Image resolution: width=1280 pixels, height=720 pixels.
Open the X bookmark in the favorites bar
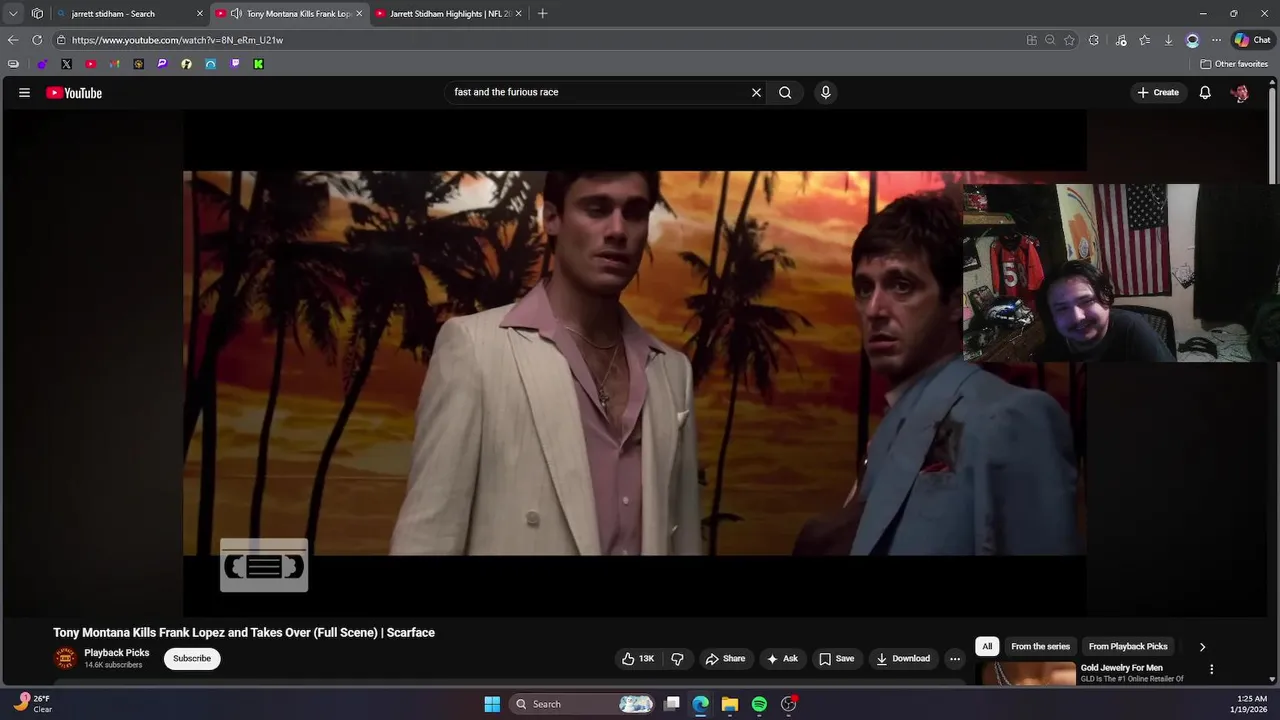(x=66, y=64)
